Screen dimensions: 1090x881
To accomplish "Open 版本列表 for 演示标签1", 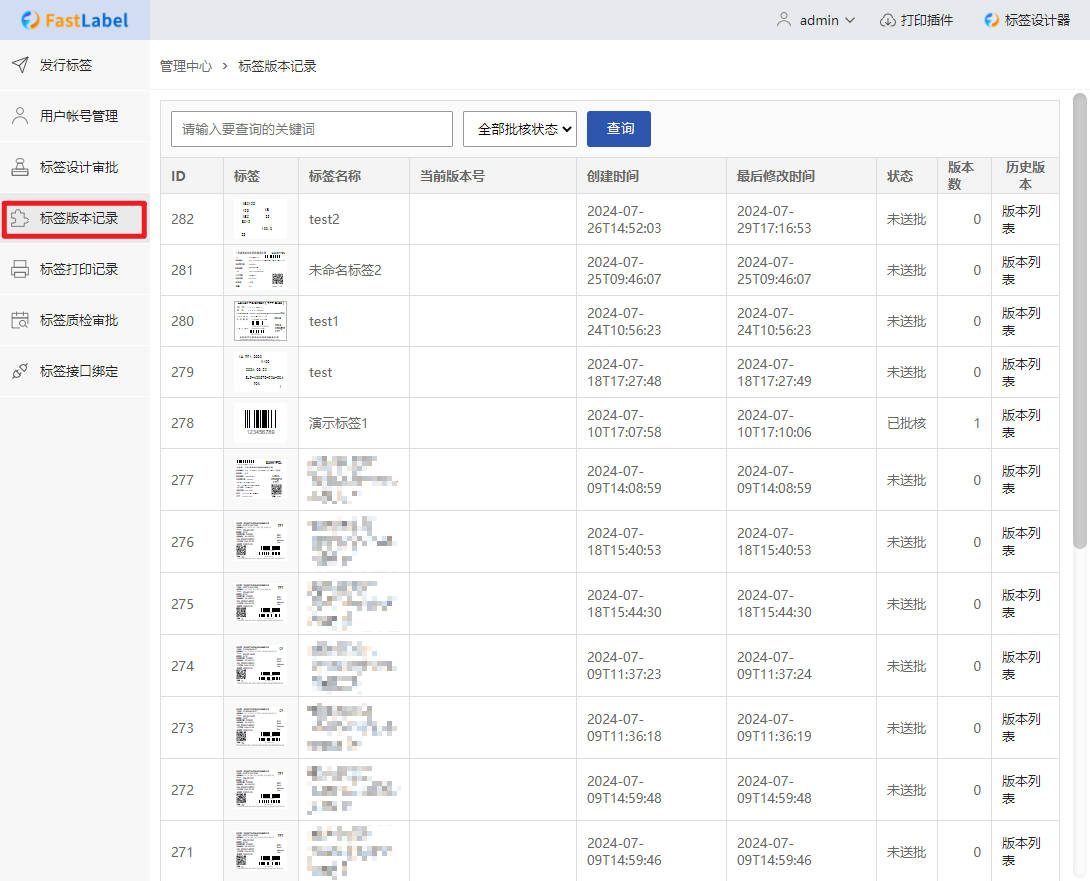I will tap(1021, 423).
